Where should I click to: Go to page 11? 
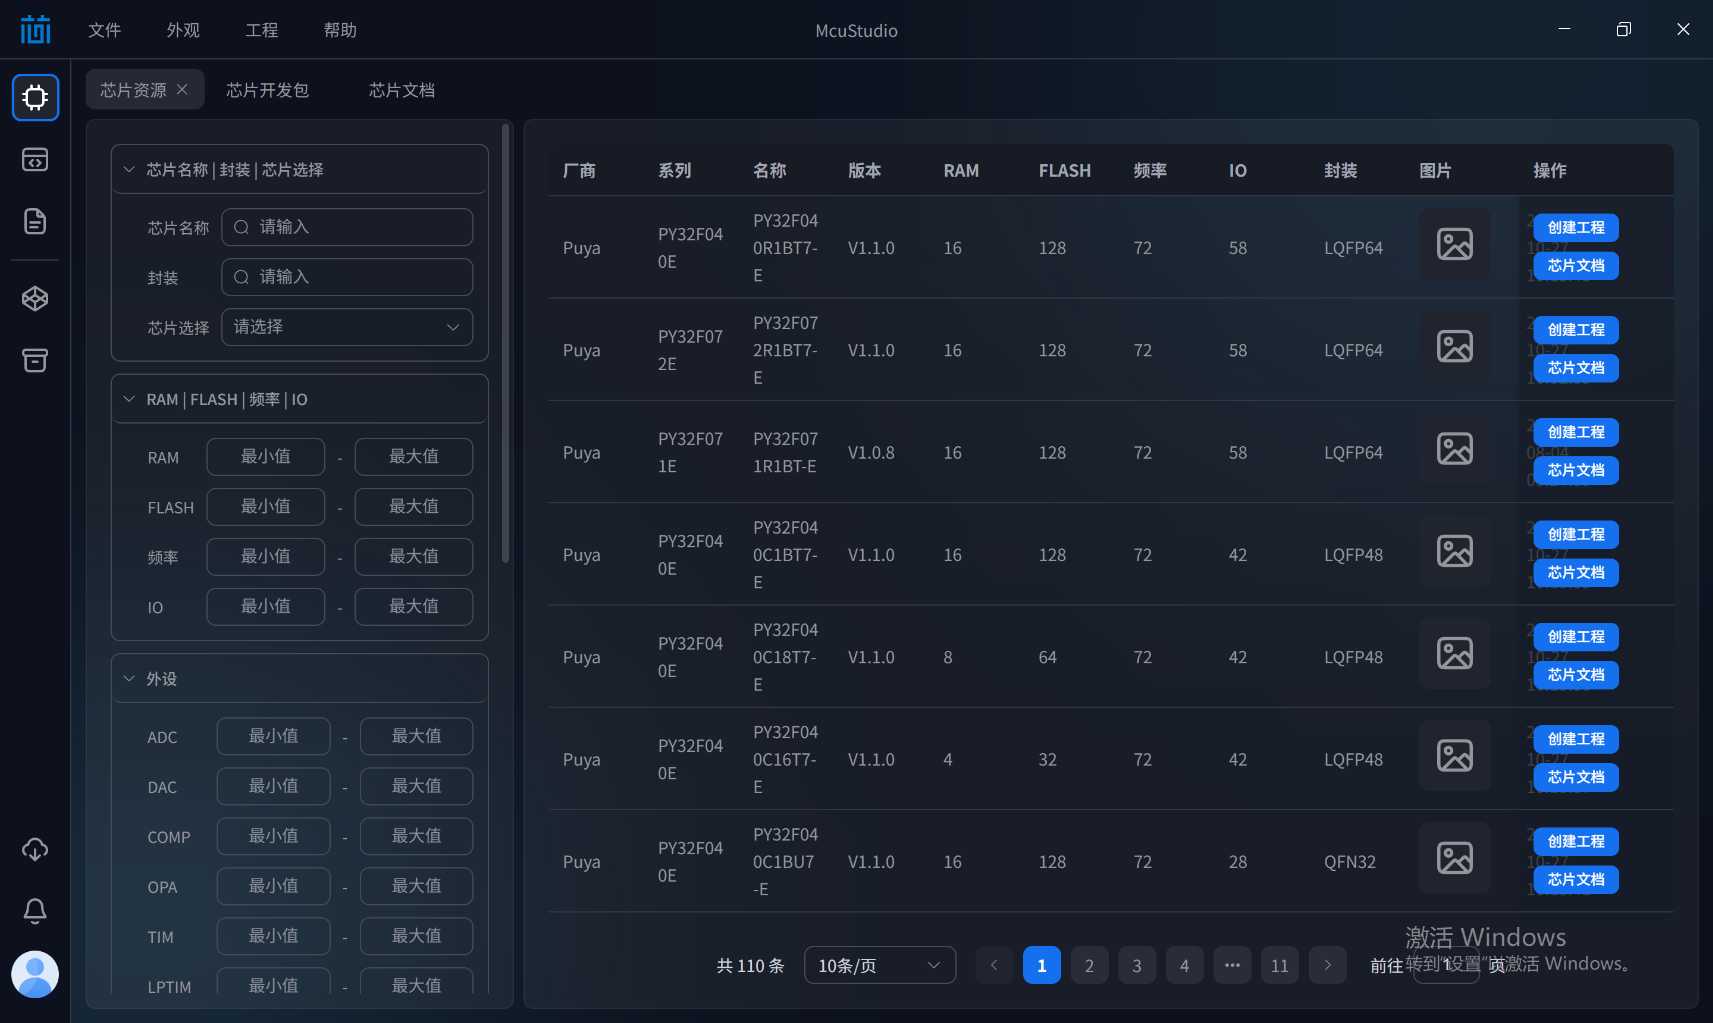(1279, 965)
